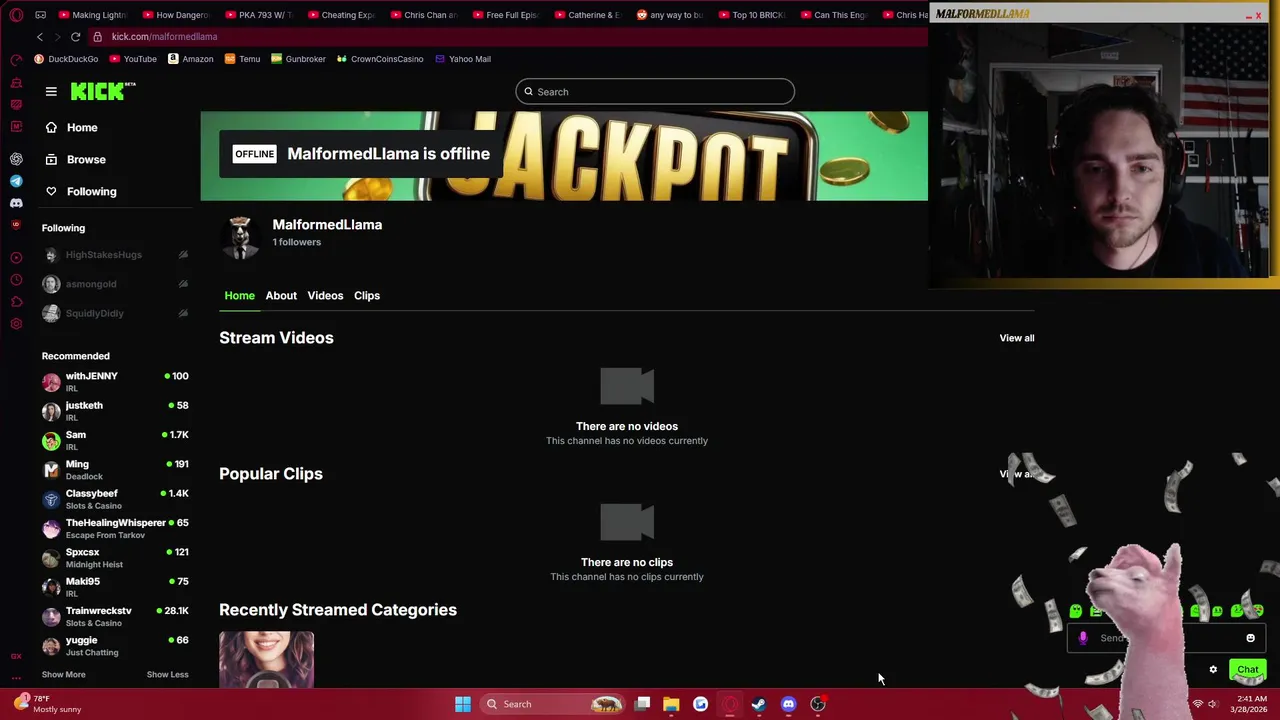Open recently streamed category thumbnail
1280x720 pixels.
[x=266, y=660]
